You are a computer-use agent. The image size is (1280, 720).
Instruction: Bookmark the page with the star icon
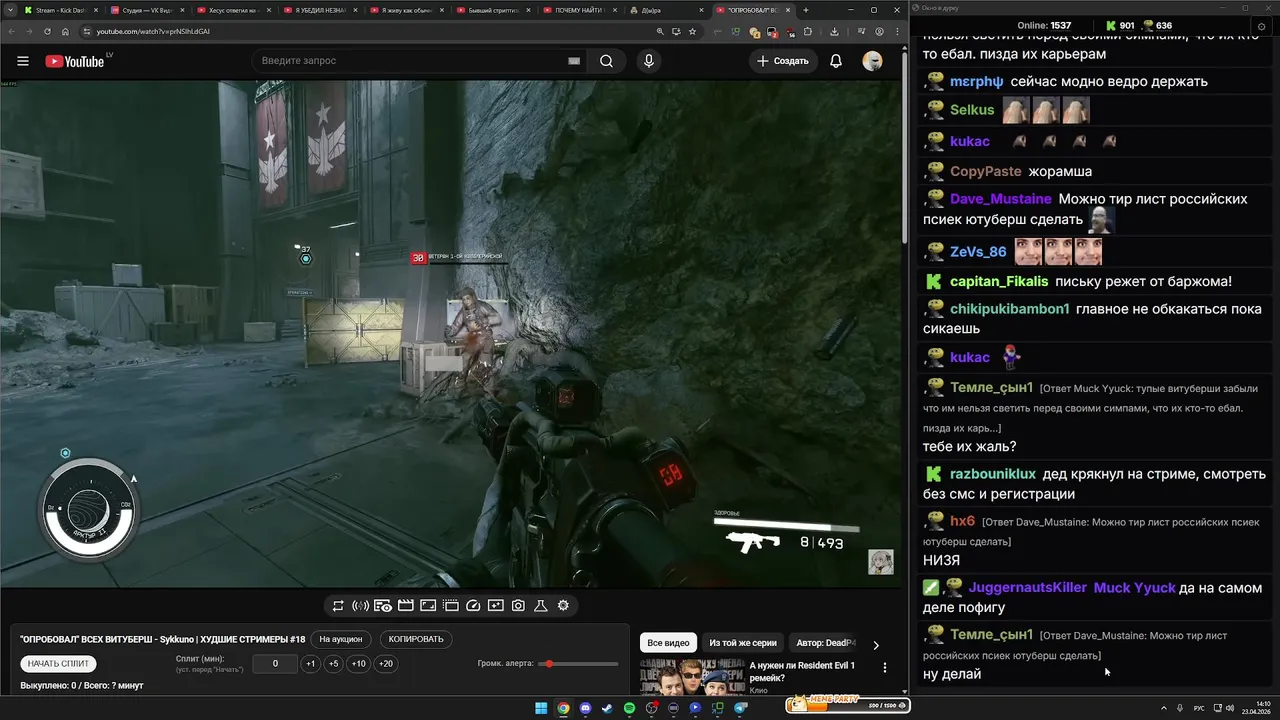point(692,31)
